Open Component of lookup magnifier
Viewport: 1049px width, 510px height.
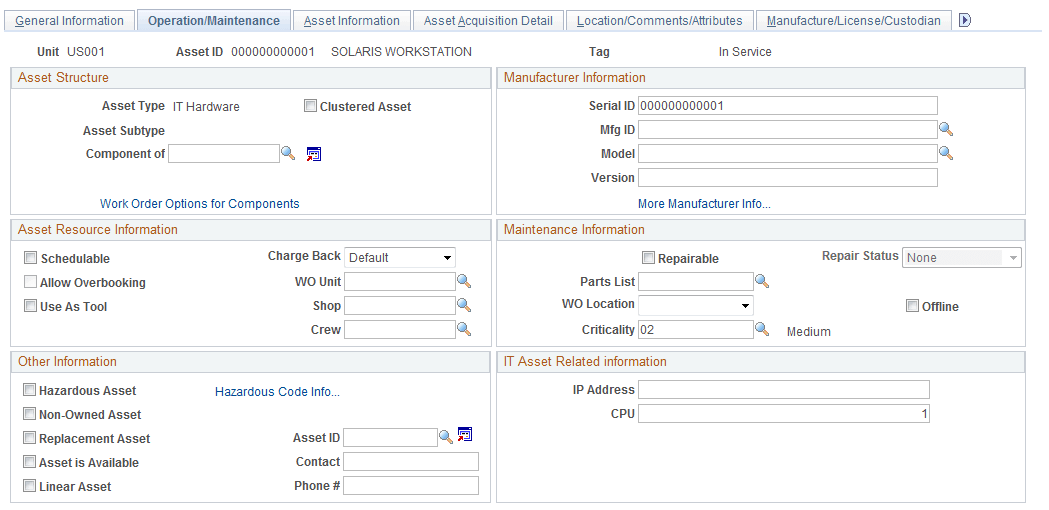point(288,153)
